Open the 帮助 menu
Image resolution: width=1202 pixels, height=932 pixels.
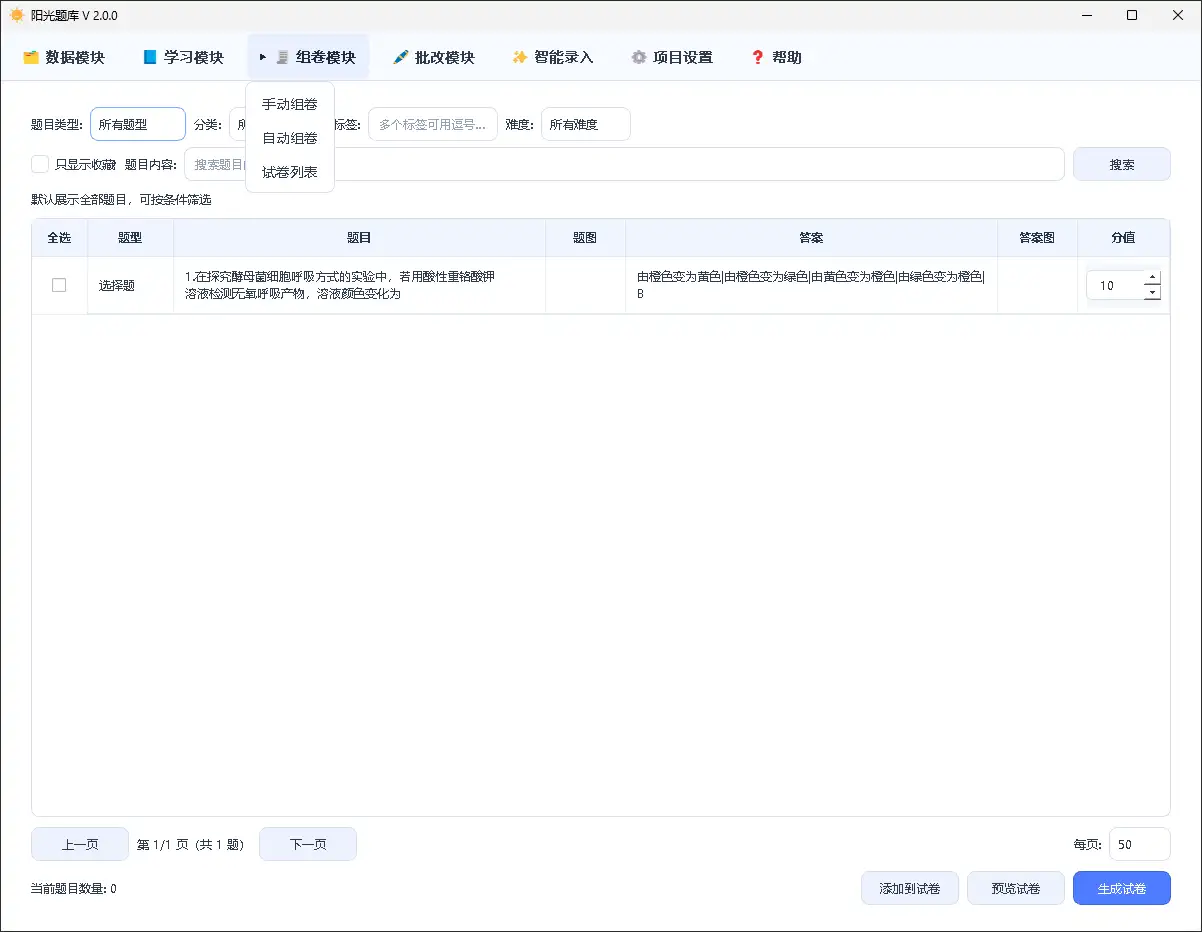point(776,58)
